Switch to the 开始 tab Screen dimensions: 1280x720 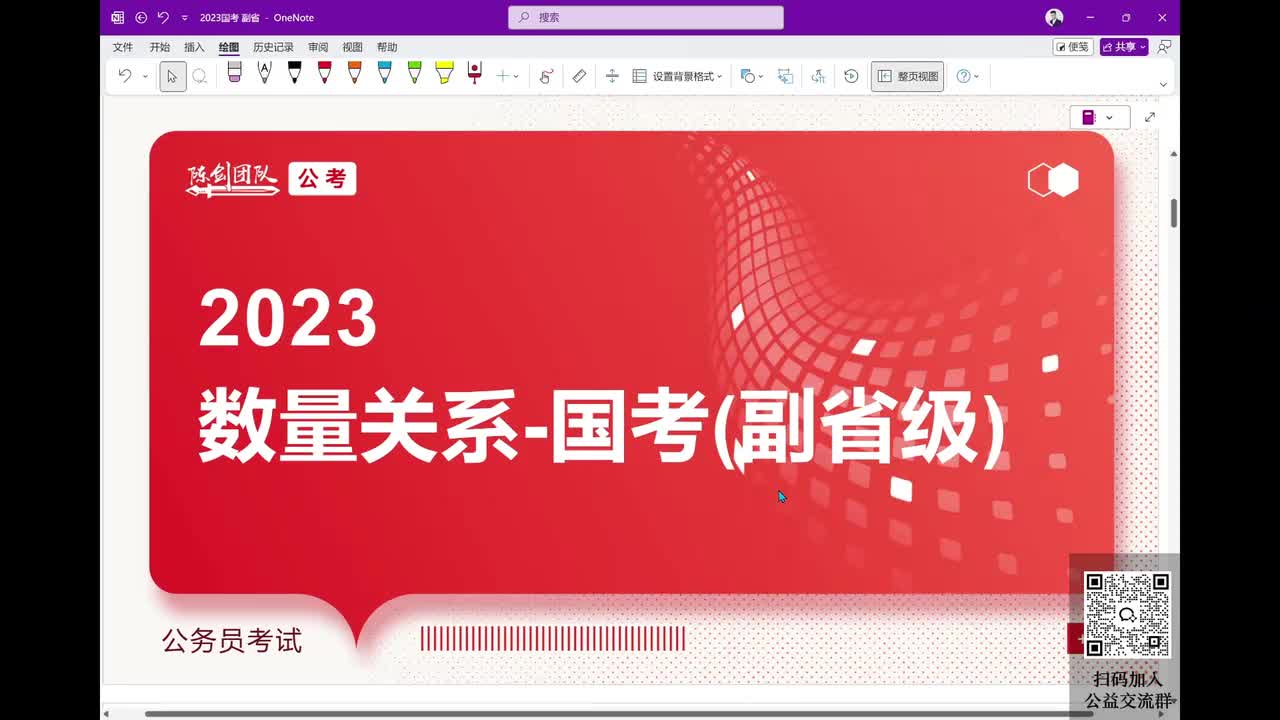159,47
